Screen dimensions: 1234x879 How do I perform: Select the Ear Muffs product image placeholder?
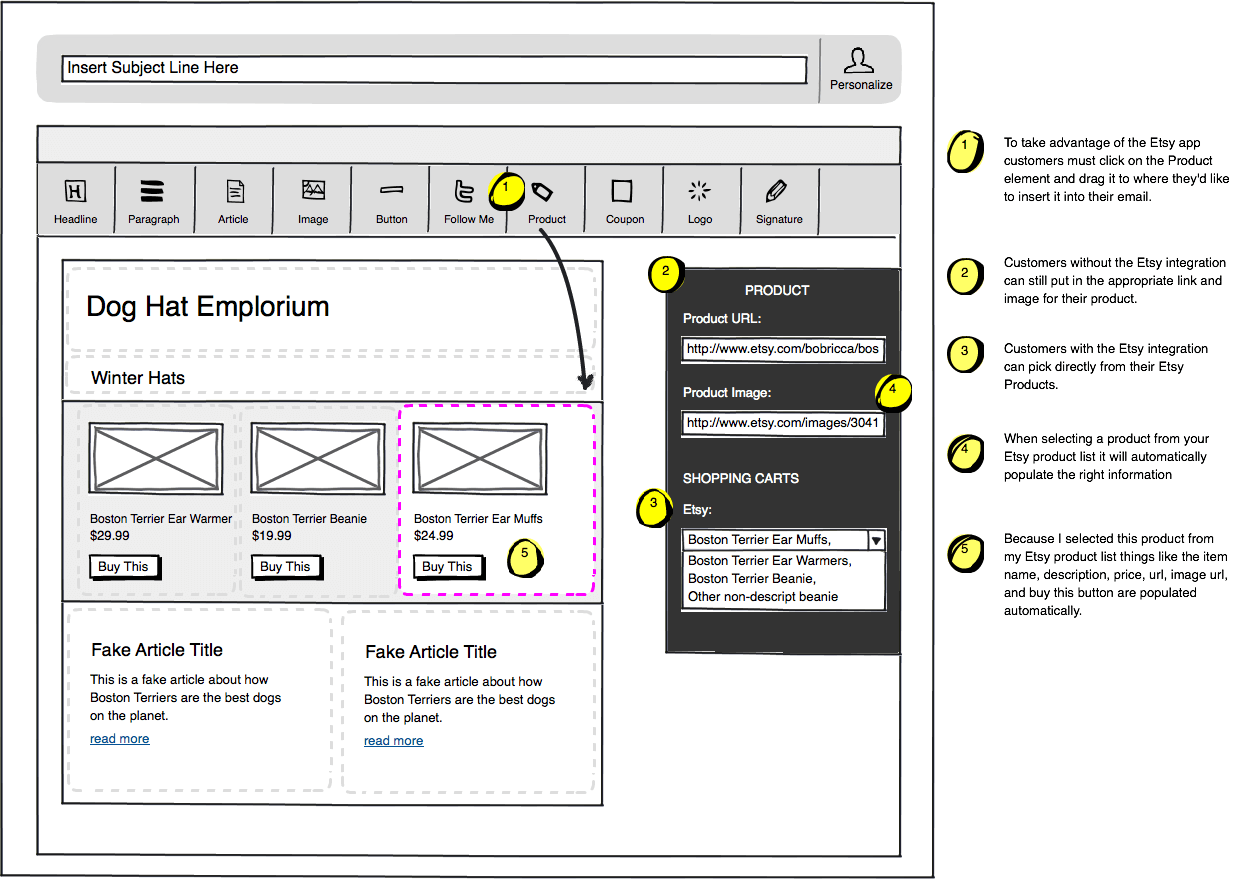click(480, 458)
